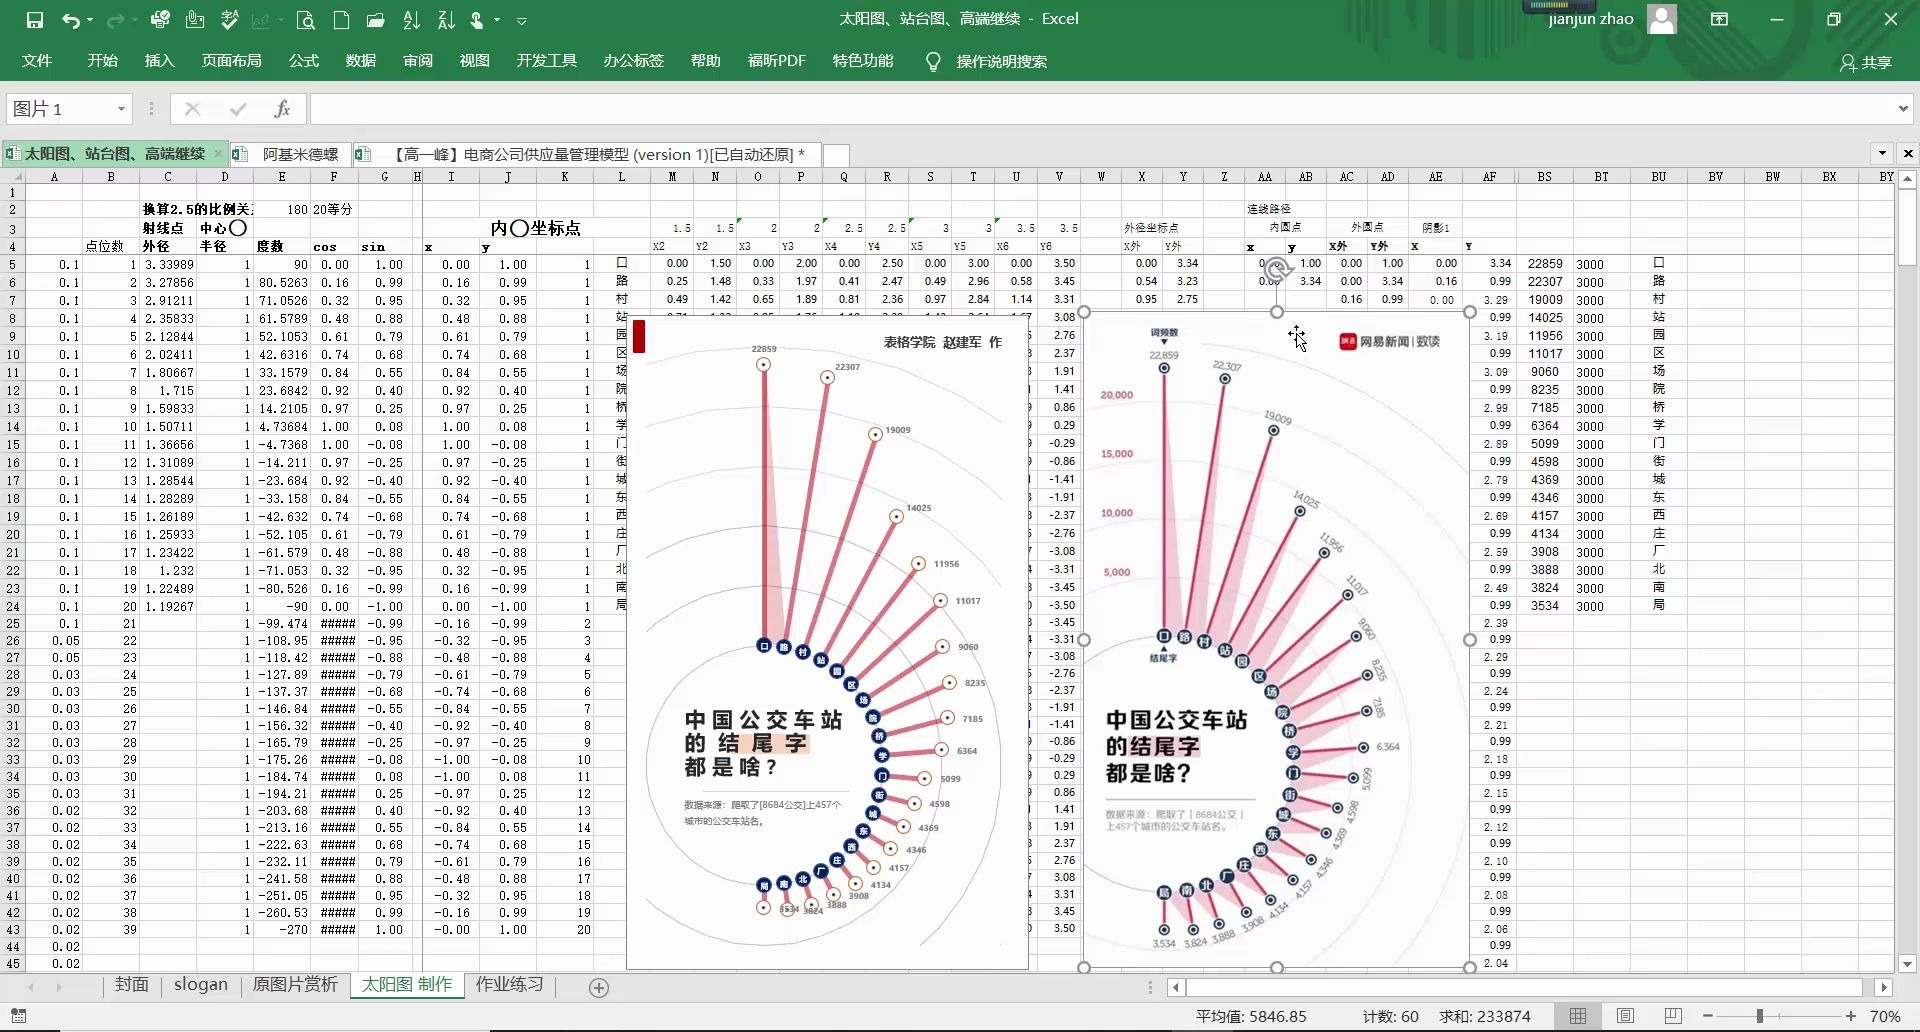Switch to Page Layout view in status bar

(1625, 1016)
